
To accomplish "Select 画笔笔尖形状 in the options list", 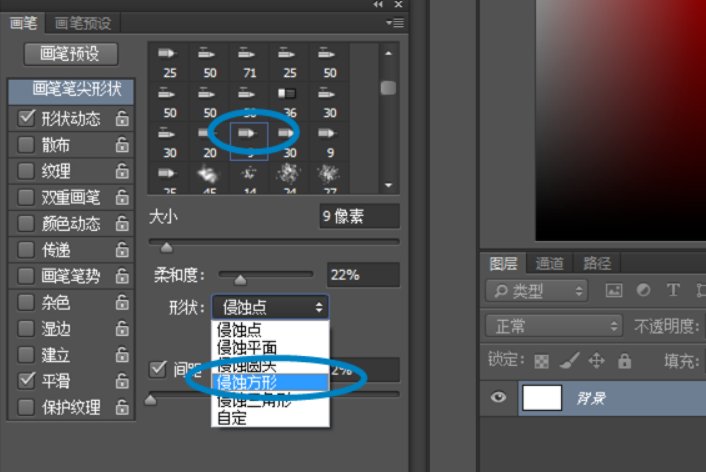I will point(72,90).
